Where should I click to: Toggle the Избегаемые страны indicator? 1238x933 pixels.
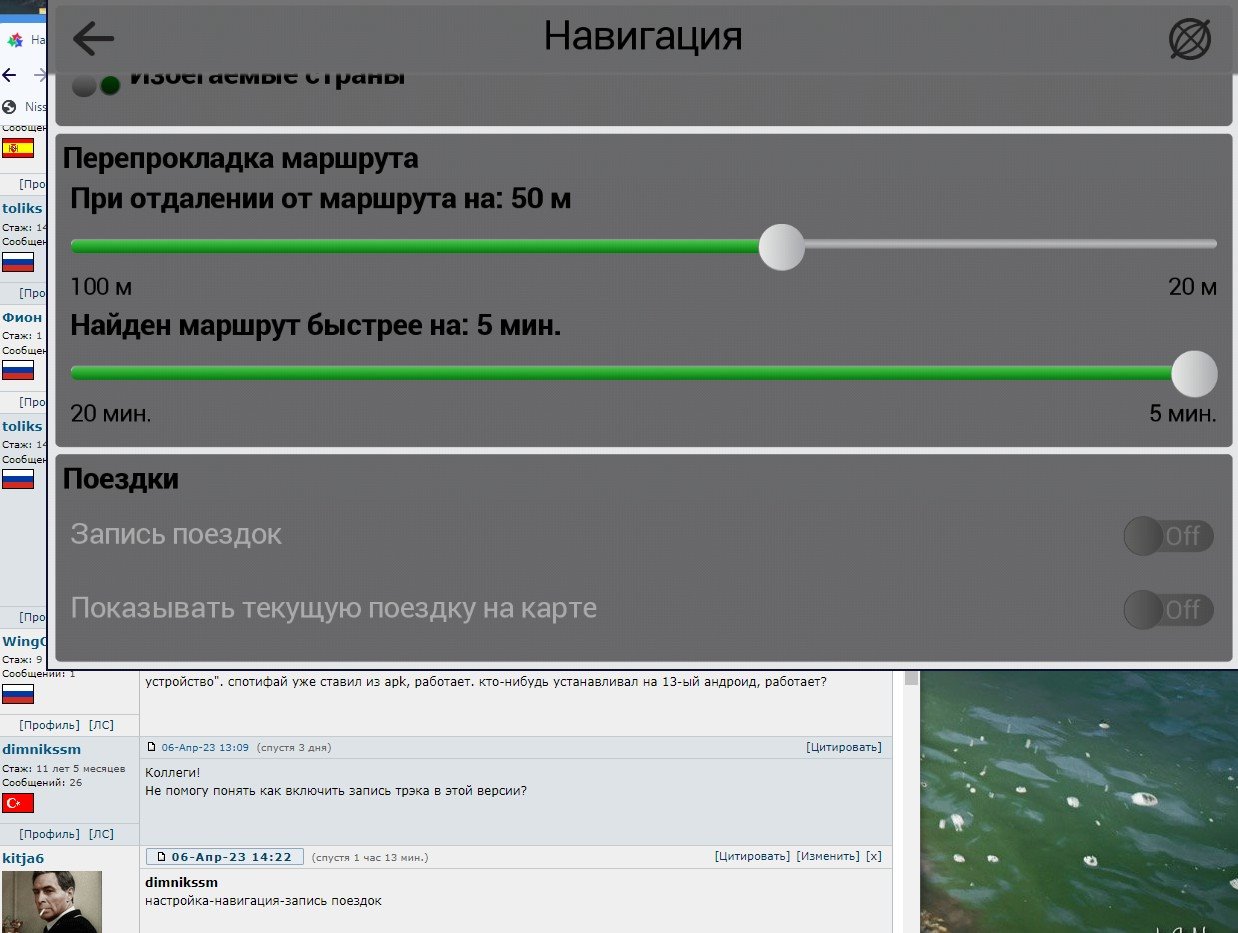(97, 86)
